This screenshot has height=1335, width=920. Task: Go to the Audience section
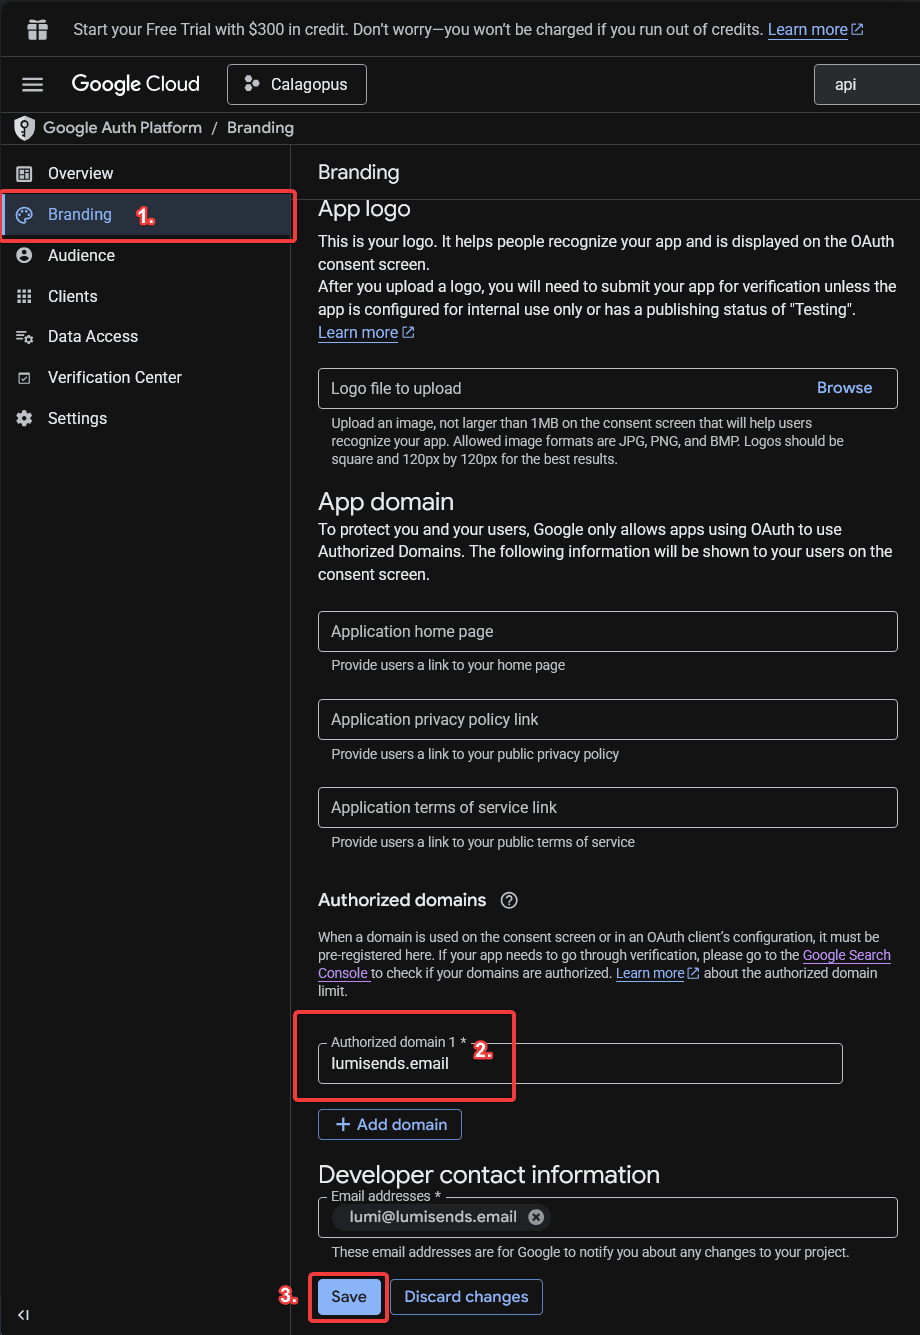tap(81, 256)
